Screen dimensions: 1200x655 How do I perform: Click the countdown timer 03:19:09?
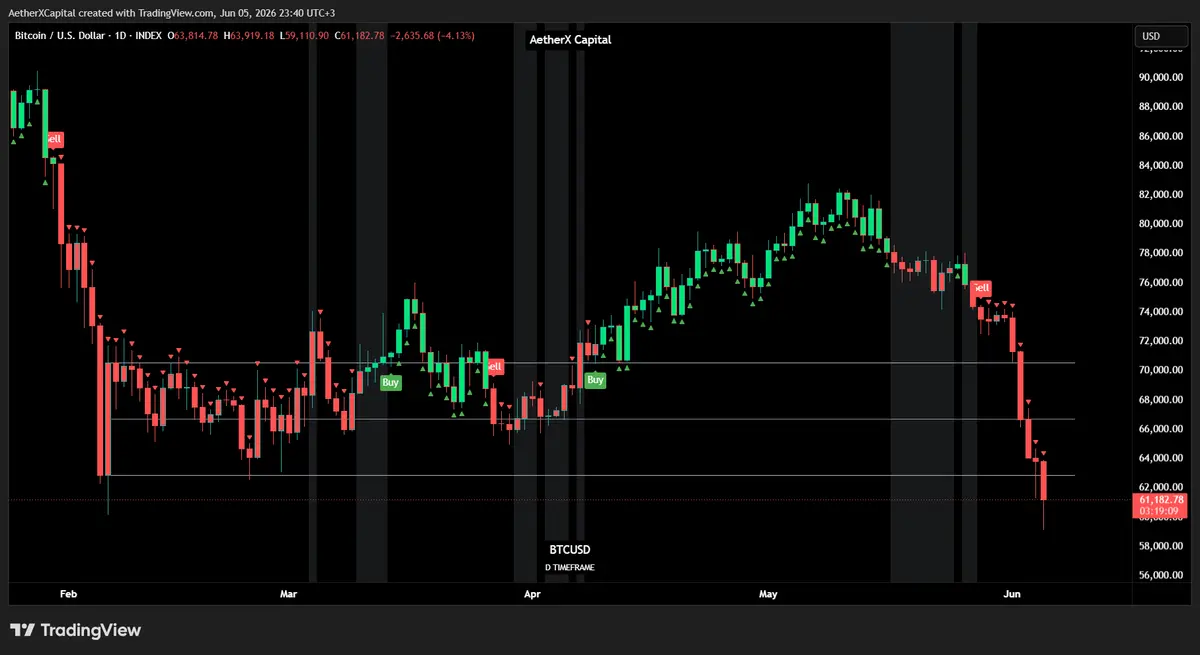coord(1157,510)
